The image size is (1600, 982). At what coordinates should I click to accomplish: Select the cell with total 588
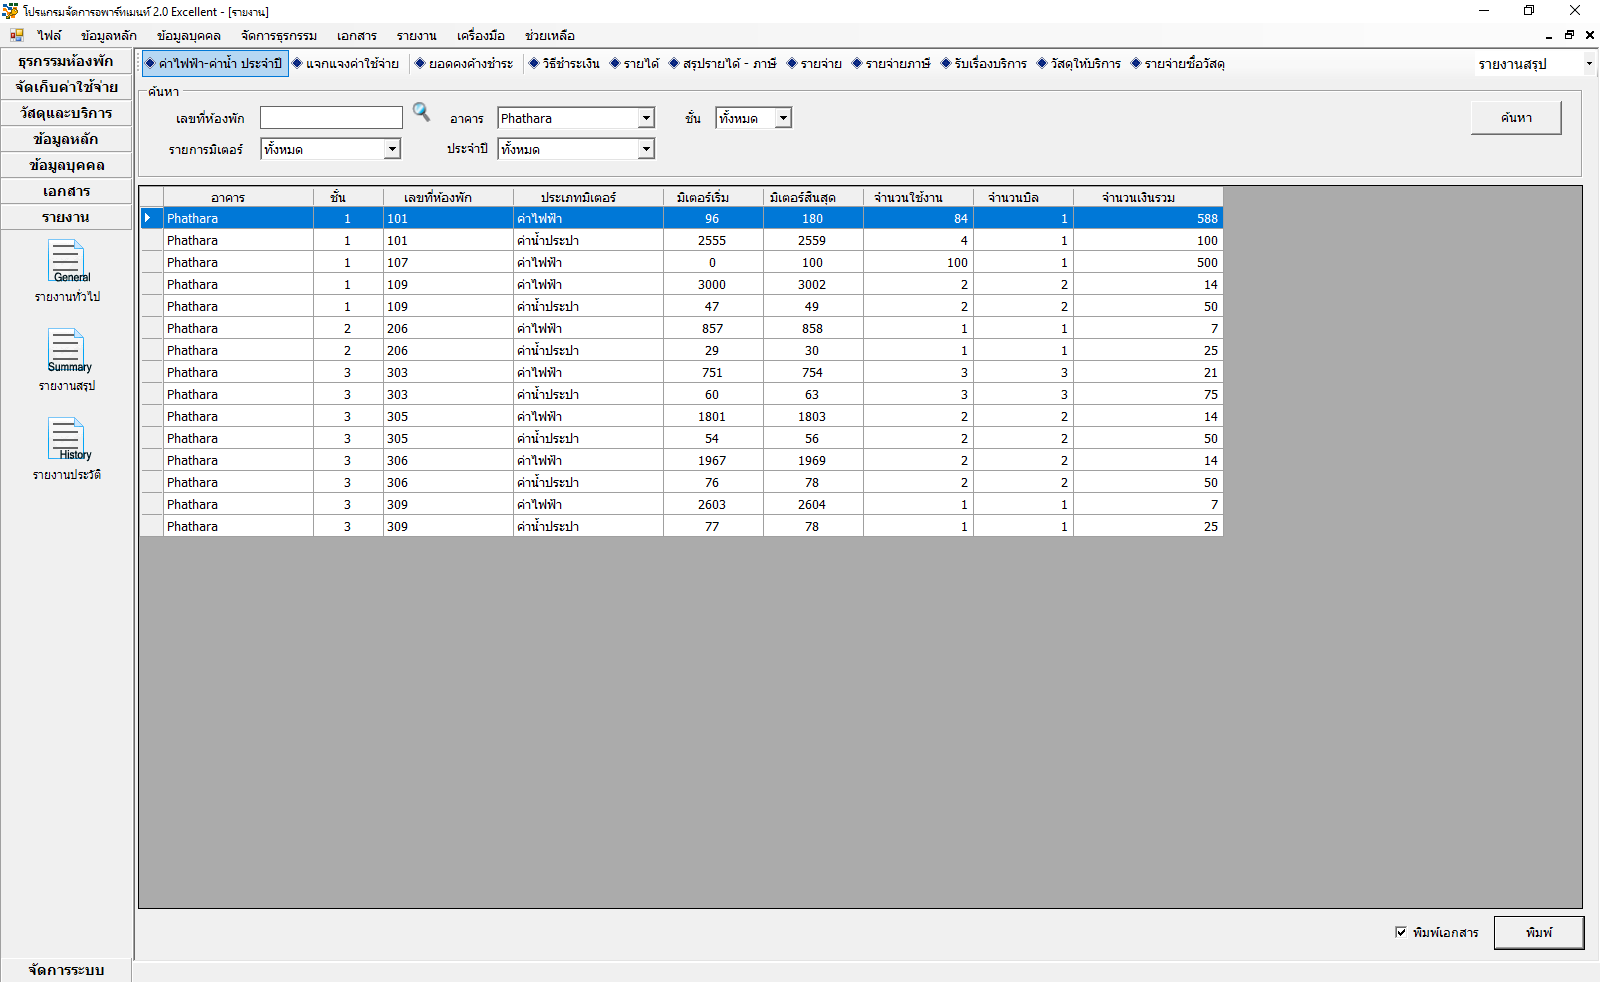(x=1148, y=218)
